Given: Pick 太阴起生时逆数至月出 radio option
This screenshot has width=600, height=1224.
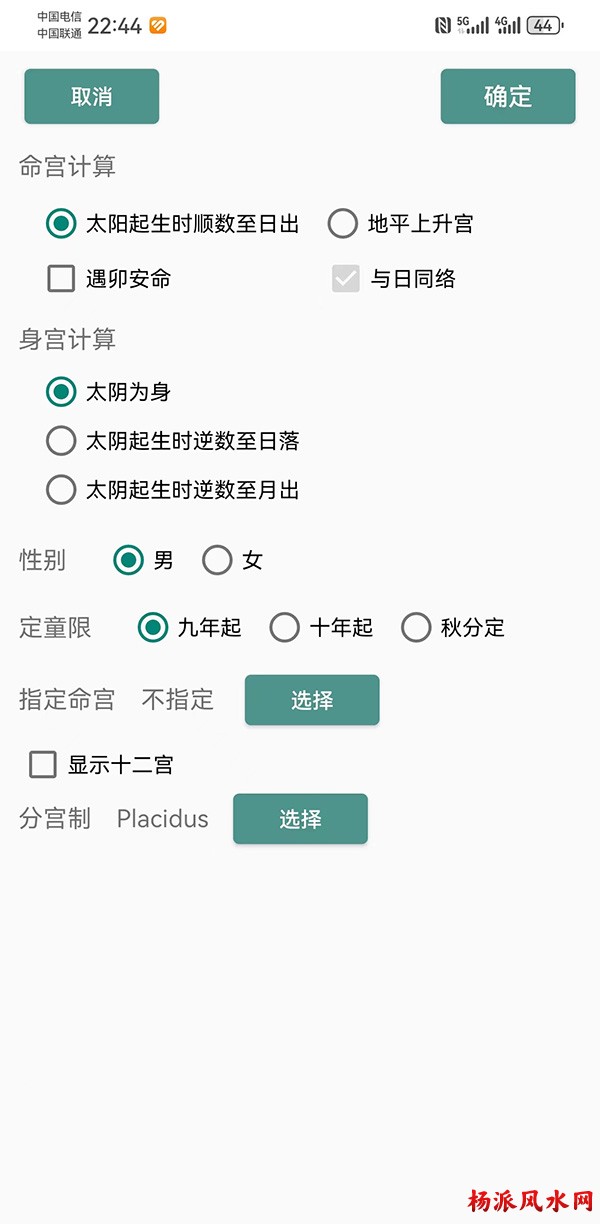Looking at the screenshot, I should [x=62, y=489].
